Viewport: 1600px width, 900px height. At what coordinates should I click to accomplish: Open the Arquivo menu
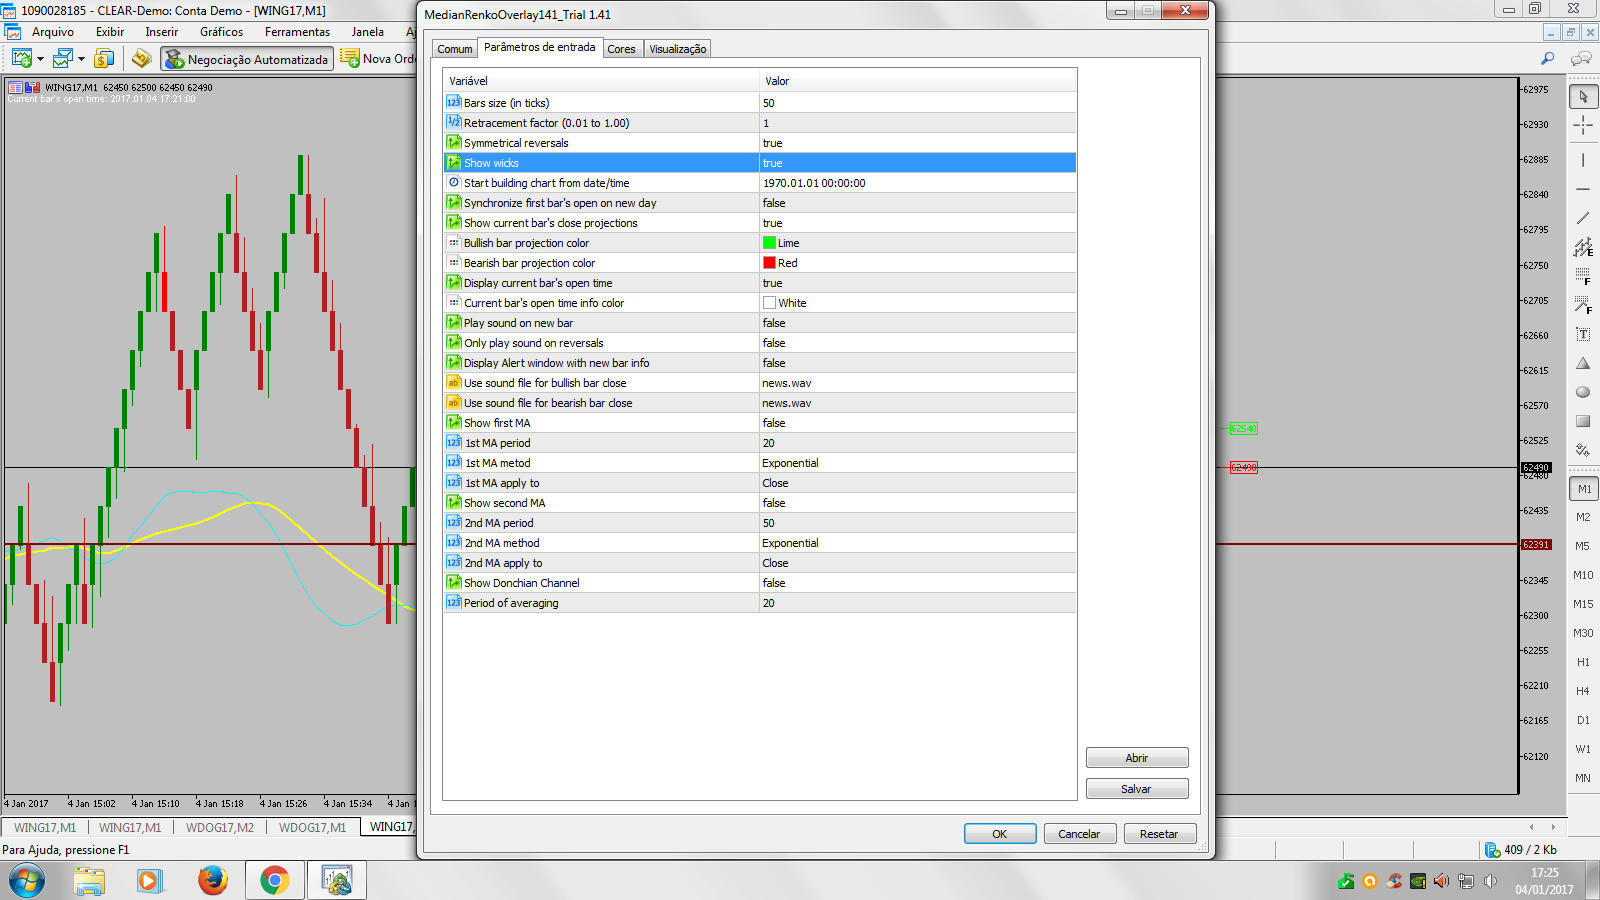[53, 32]
